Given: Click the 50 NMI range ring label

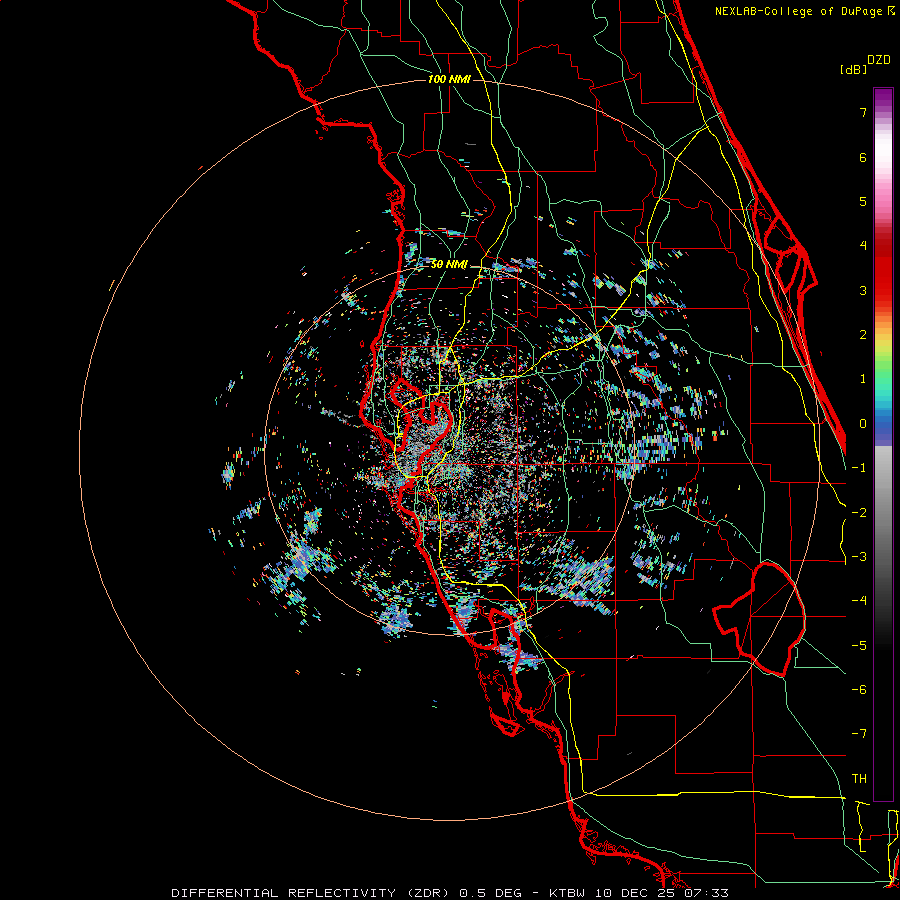Looking at the screenshot, I should 449,265.
